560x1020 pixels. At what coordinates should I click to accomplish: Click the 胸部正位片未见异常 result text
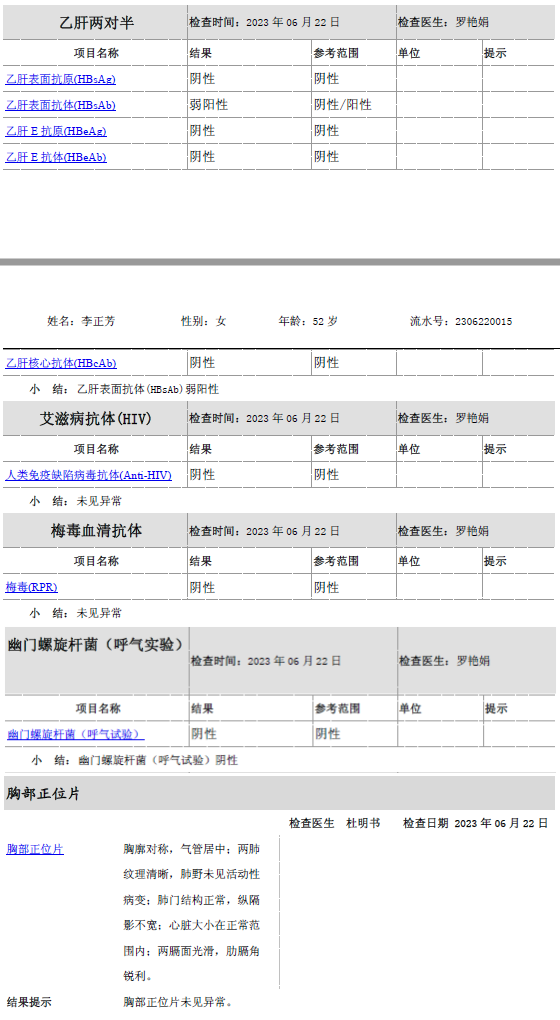[x=178, y=1002]
